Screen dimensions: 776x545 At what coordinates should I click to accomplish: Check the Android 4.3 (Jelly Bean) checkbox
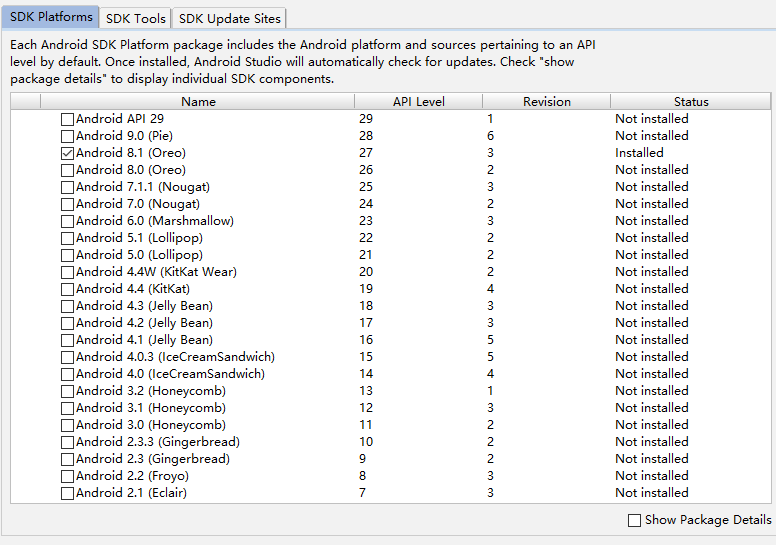point(67,306)
